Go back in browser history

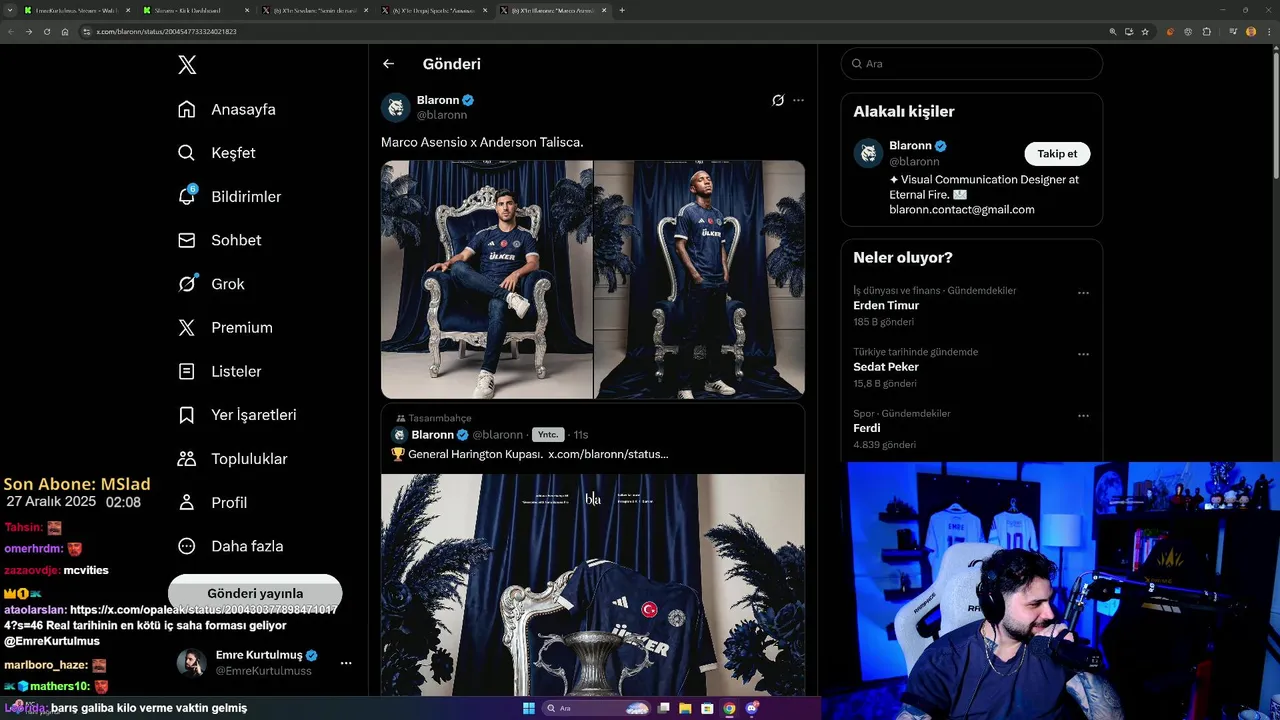10,32
